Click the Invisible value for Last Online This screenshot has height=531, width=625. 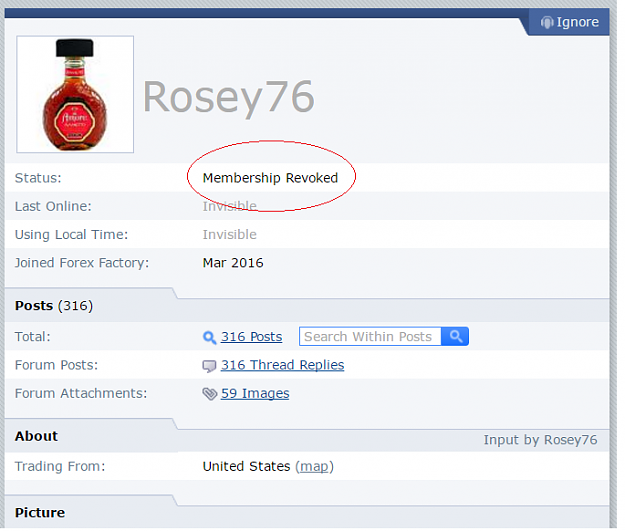230,206
